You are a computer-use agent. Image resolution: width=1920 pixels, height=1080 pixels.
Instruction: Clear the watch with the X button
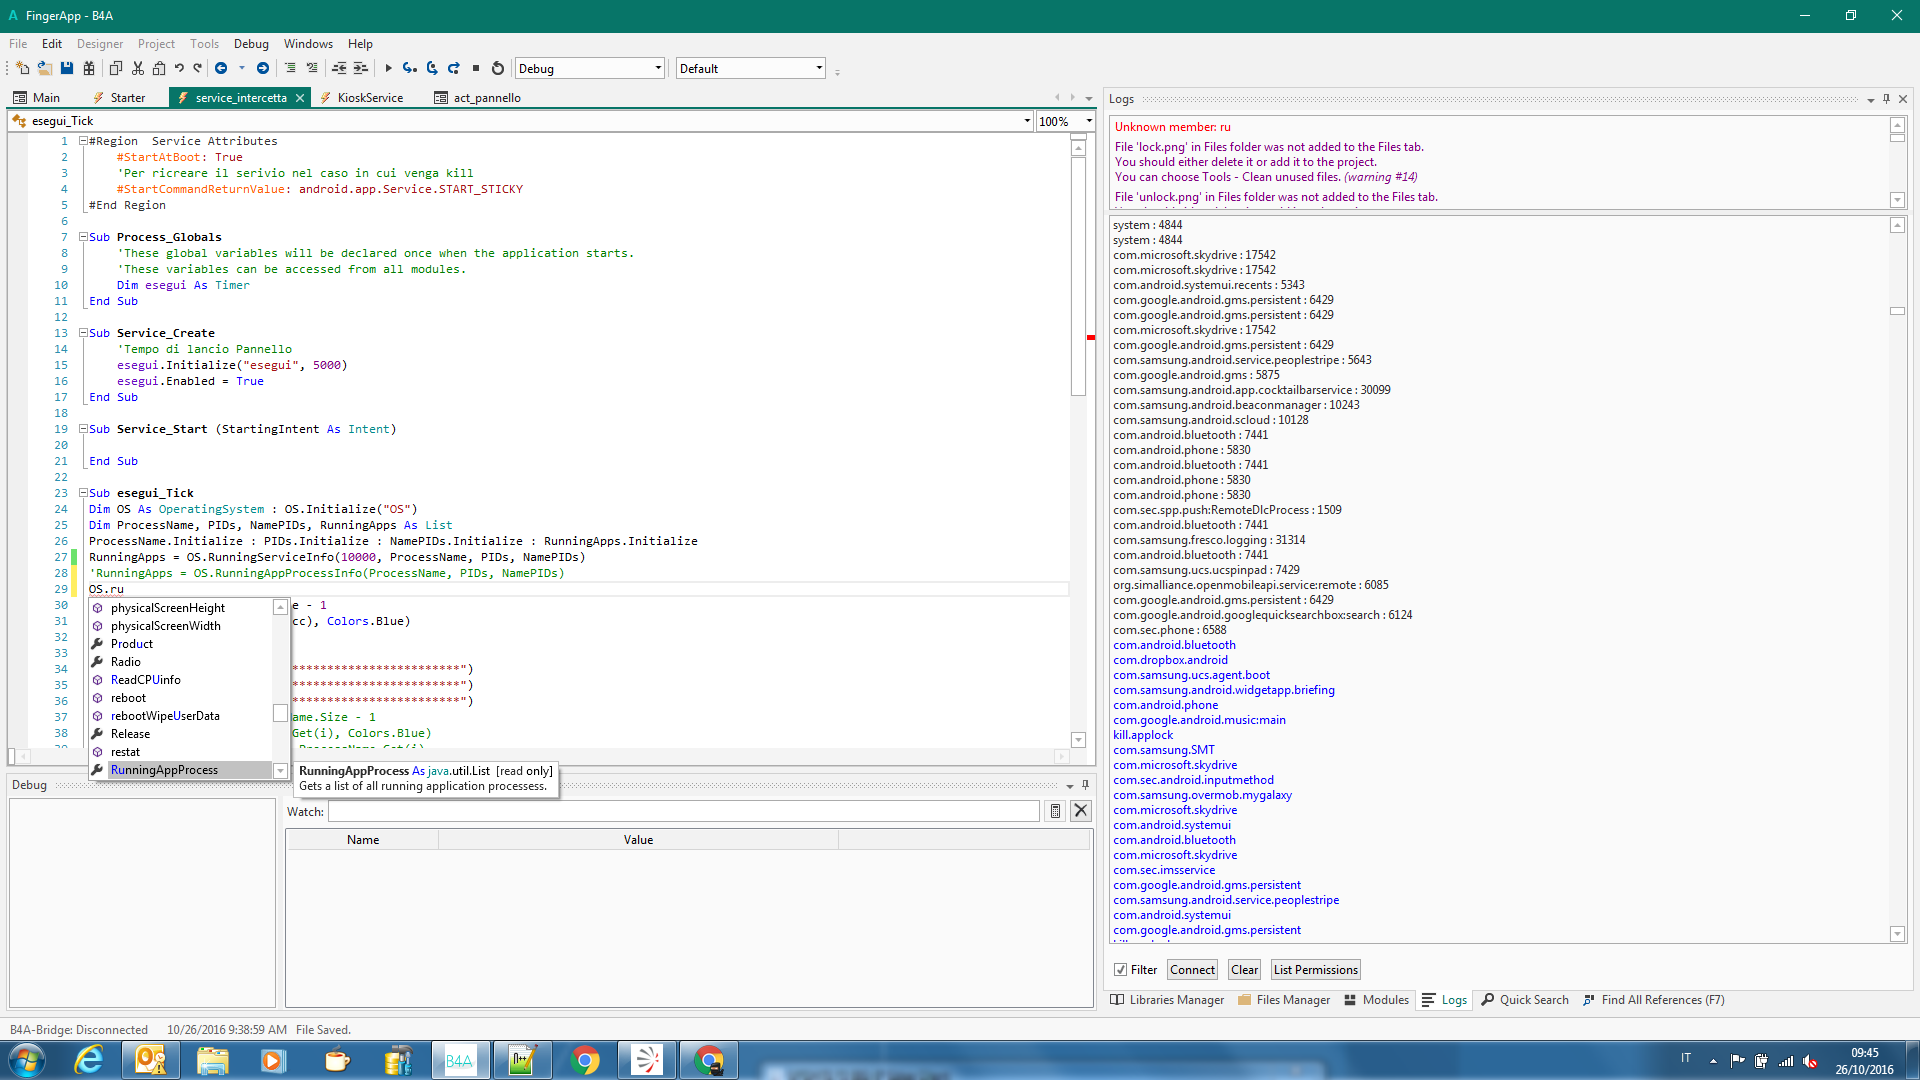tap(1081, 812)
